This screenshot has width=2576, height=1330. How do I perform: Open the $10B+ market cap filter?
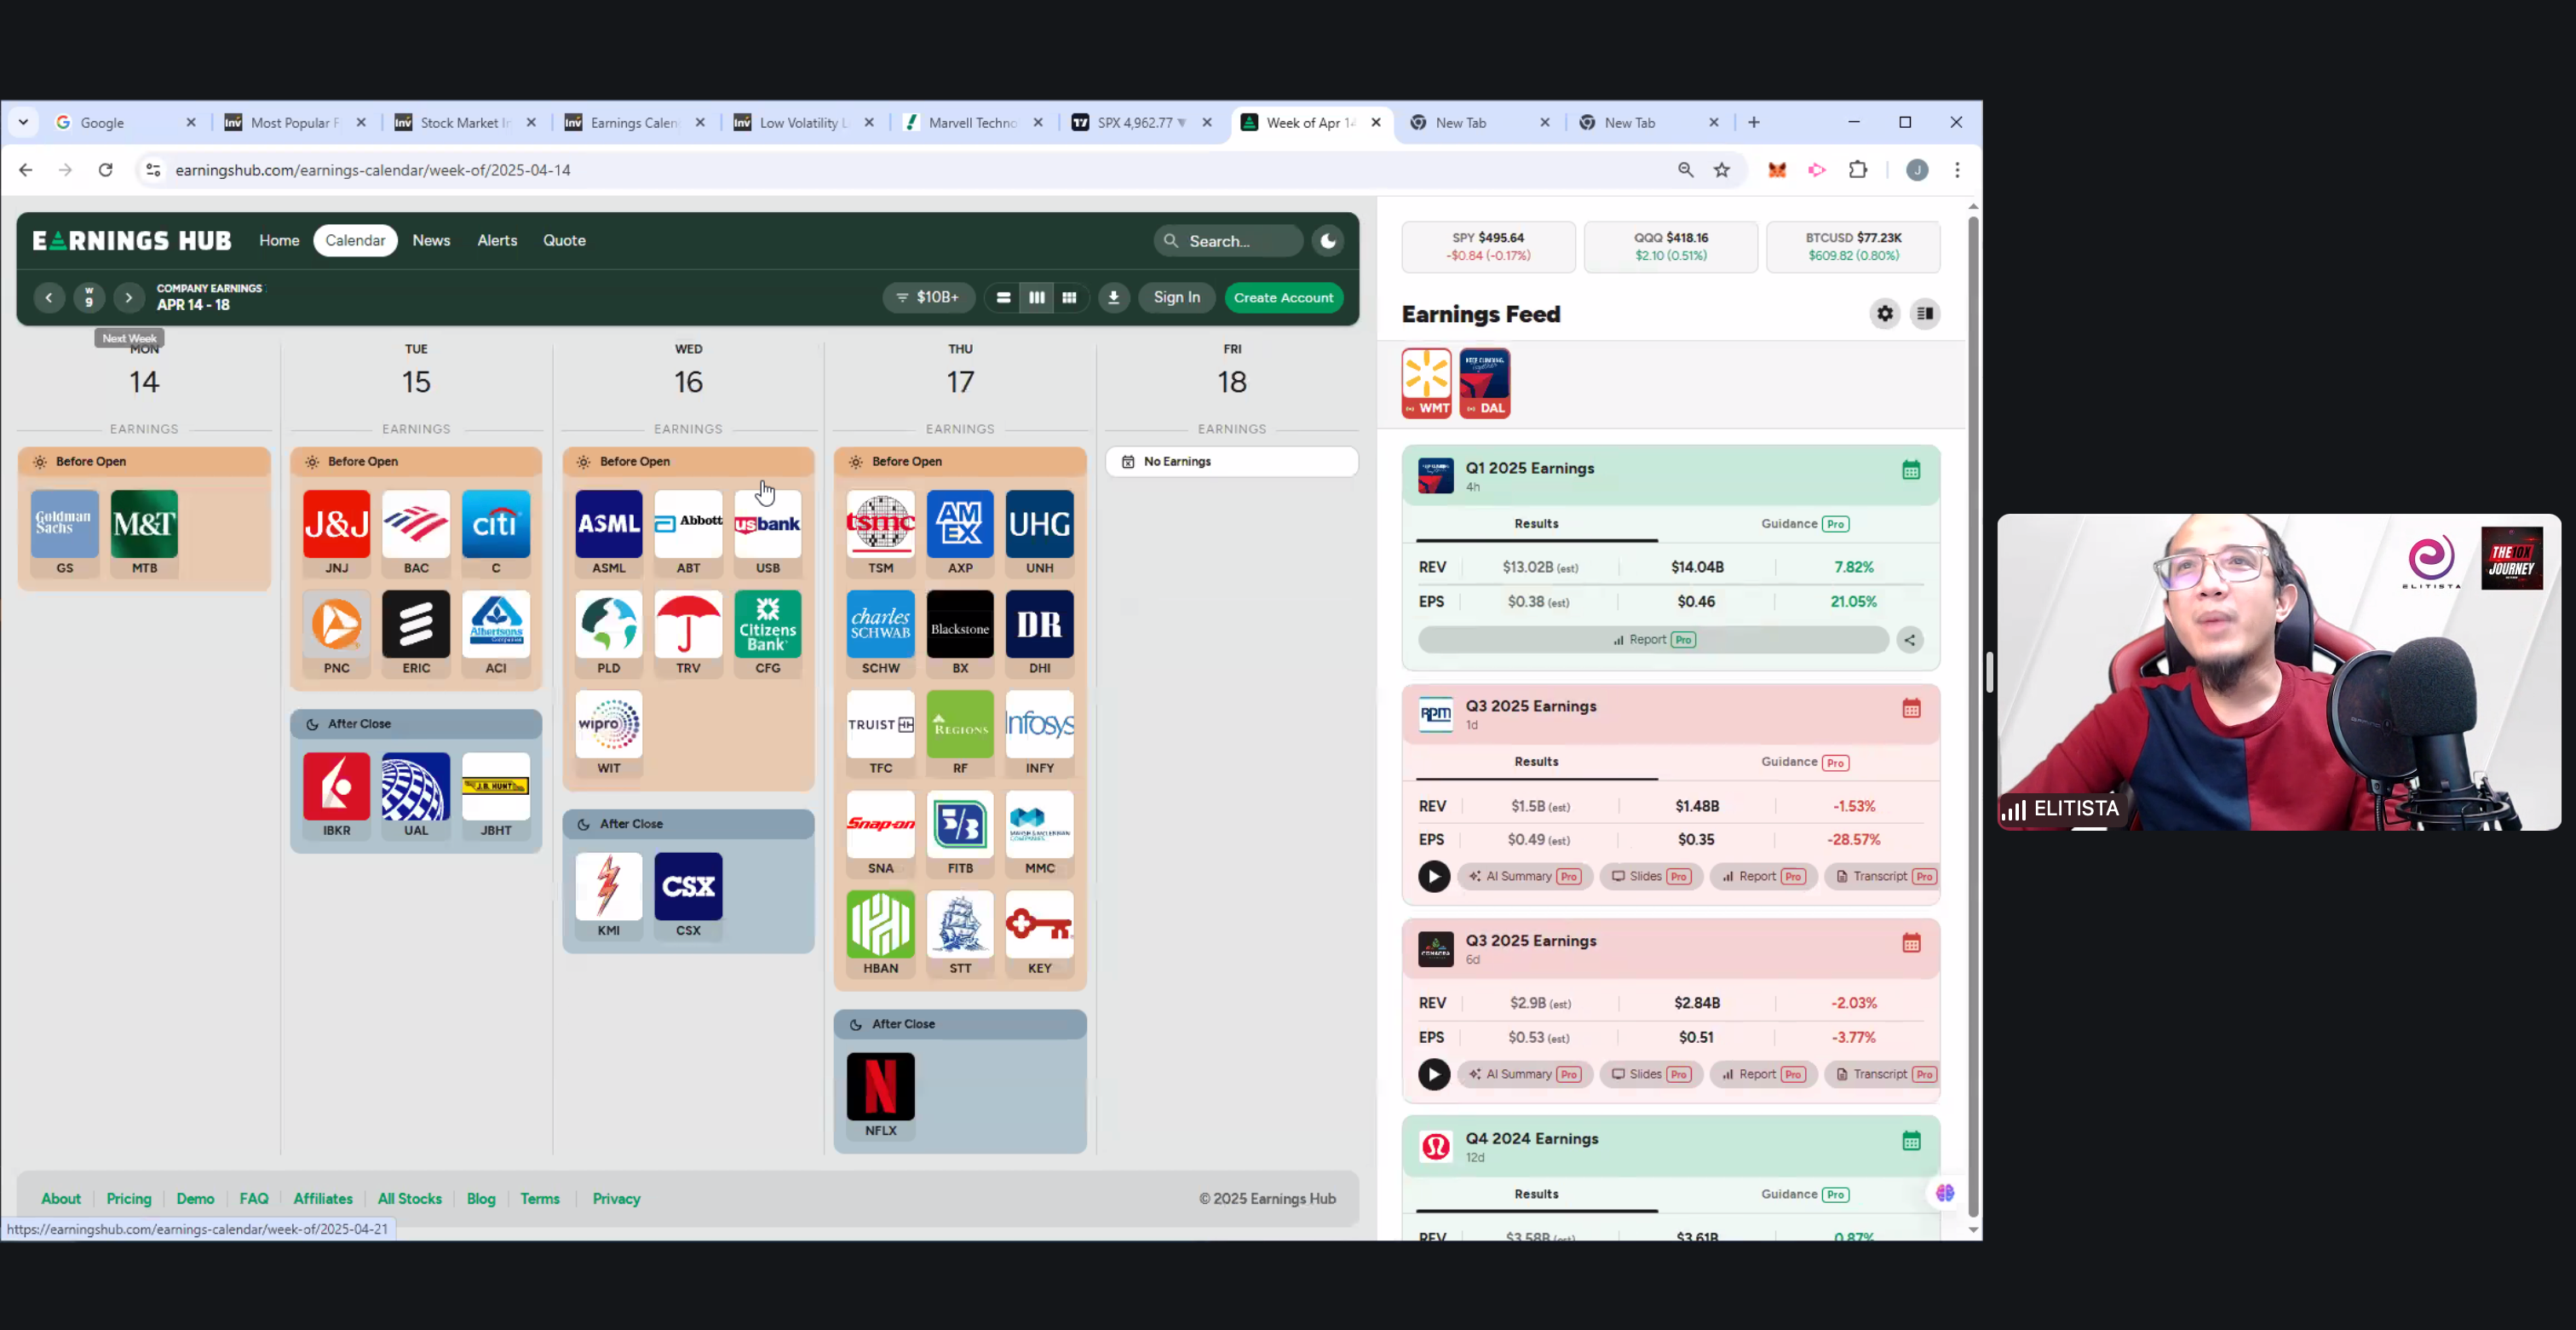point(929,298)
